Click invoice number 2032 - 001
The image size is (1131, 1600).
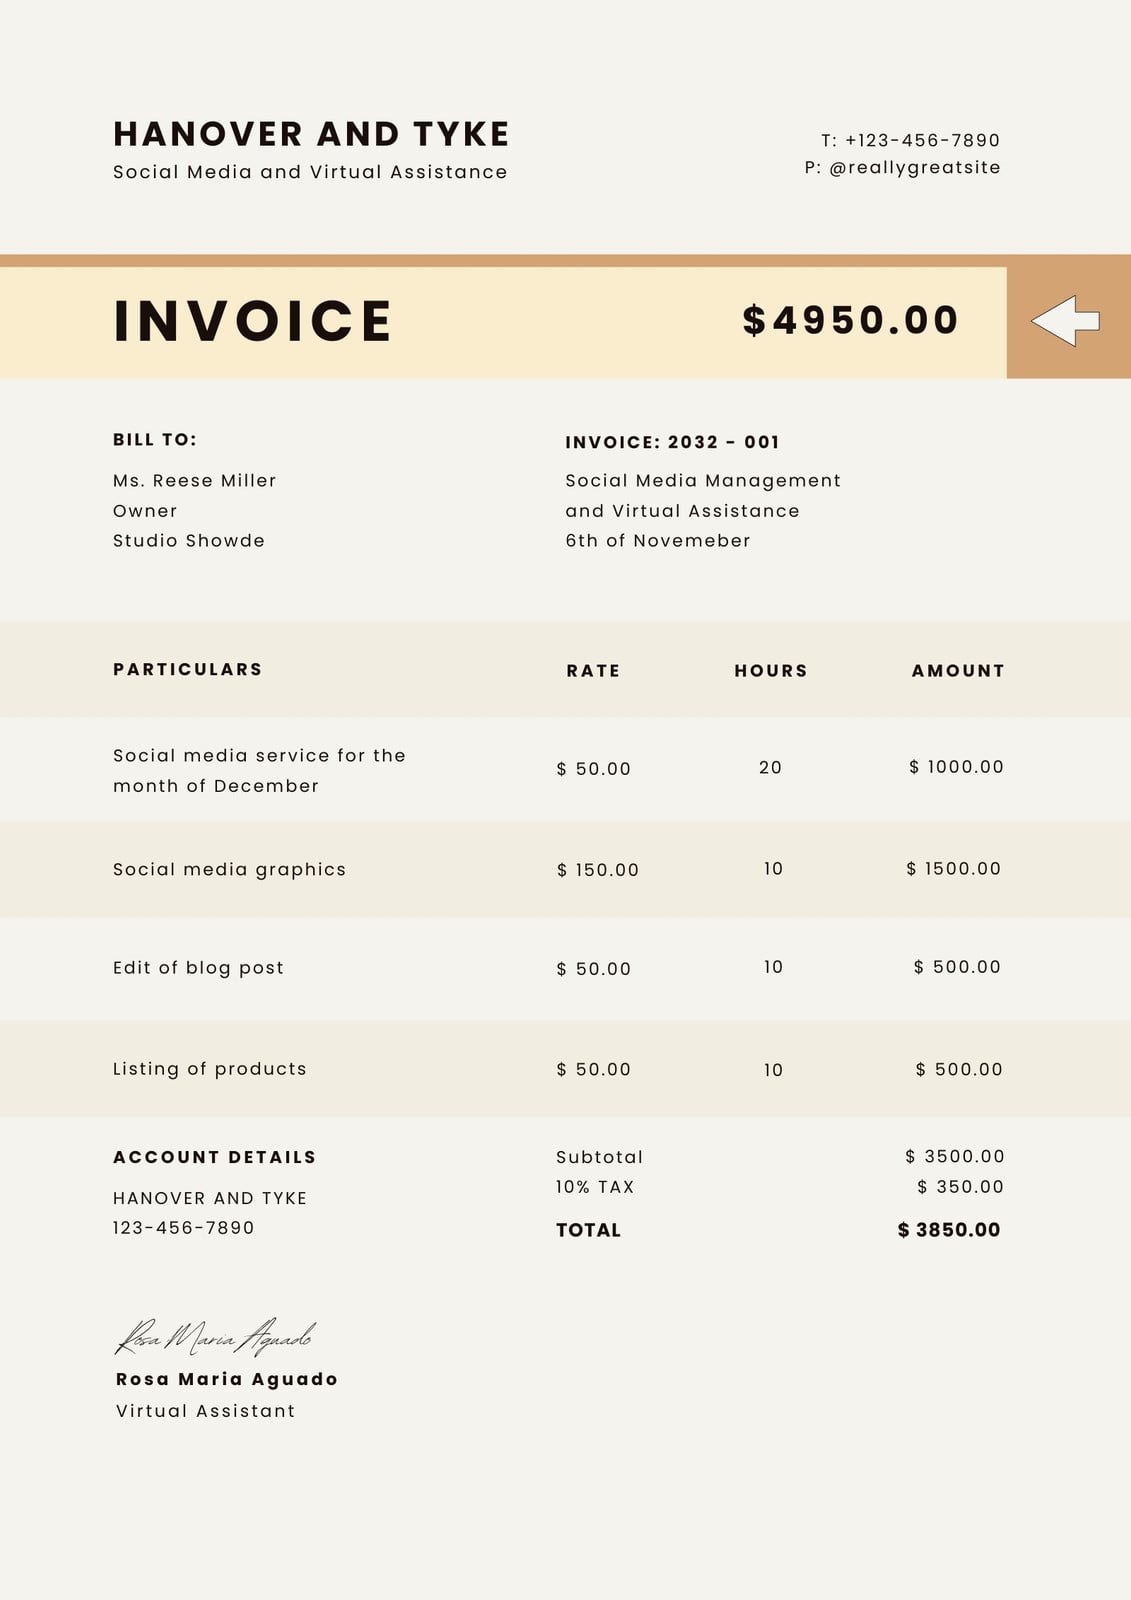pos(723,442)
